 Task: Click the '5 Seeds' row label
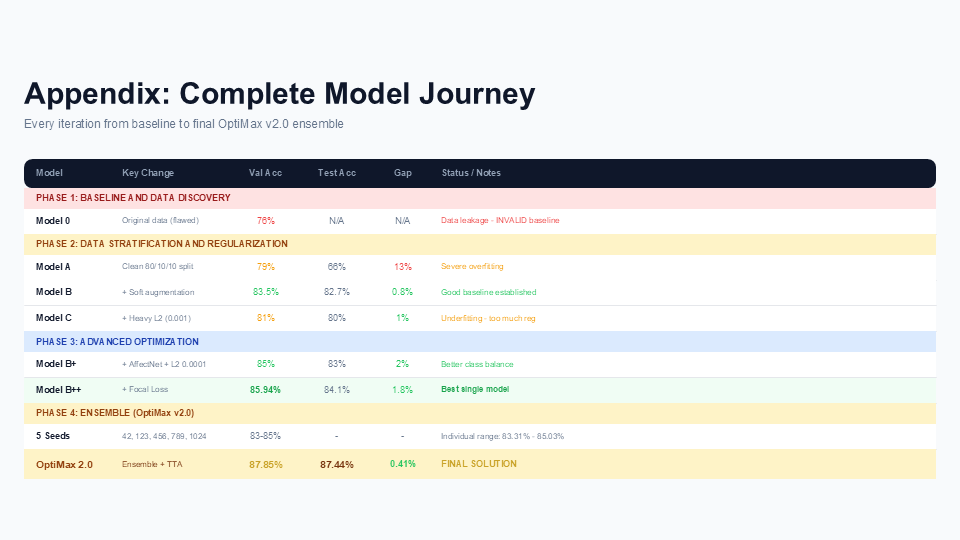(x=53, y=436)
